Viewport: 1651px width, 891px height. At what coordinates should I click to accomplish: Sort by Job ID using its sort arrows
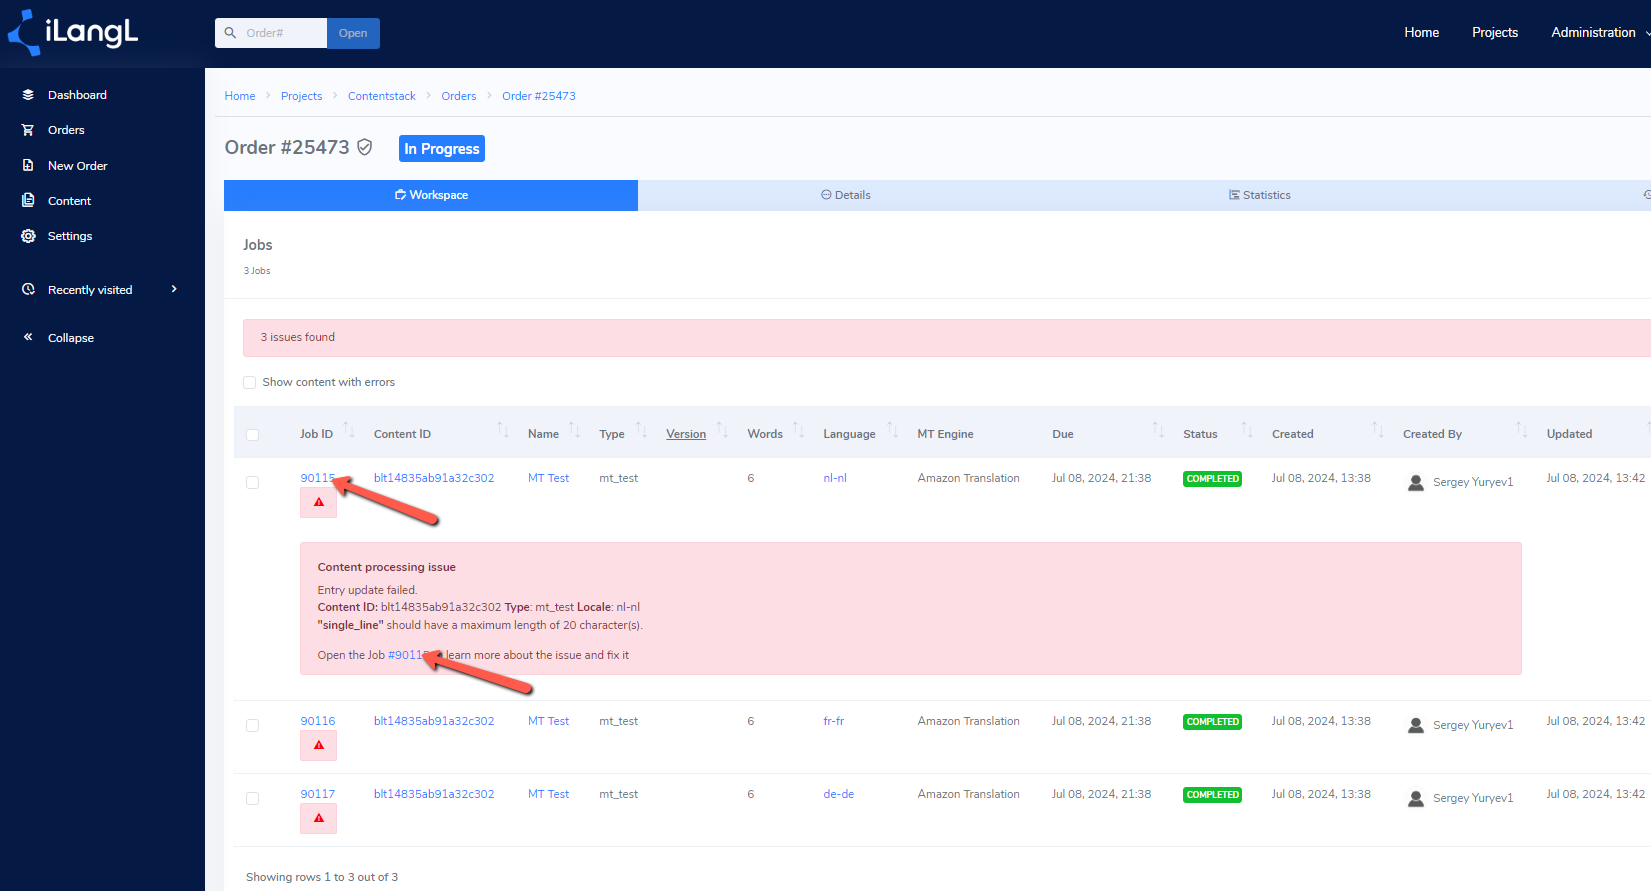(x=349, y=430)
